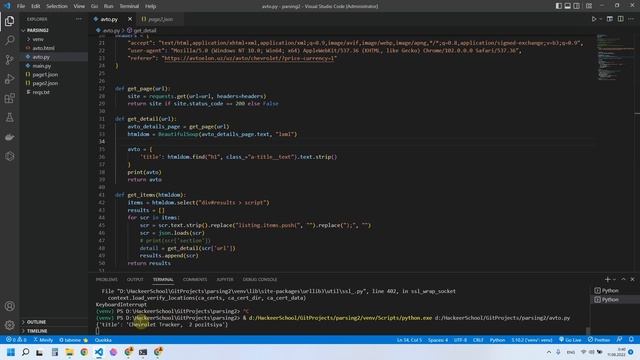
Task: Open File Explorer from the taskbar
Action: point(69,352)
